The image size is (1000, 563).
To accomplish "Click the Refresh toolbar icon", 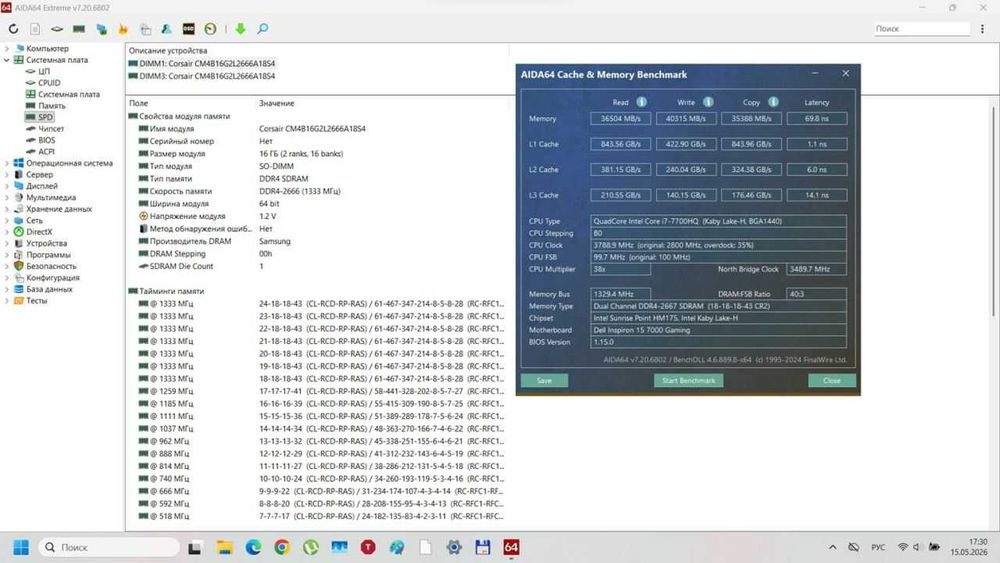I will [x=13, y=29].
